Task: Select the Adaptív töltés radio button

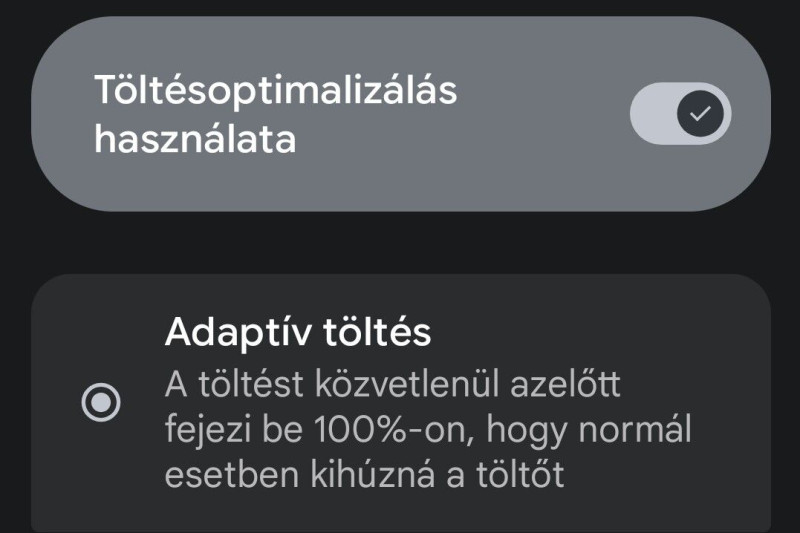Action: [x=101, y=403]
